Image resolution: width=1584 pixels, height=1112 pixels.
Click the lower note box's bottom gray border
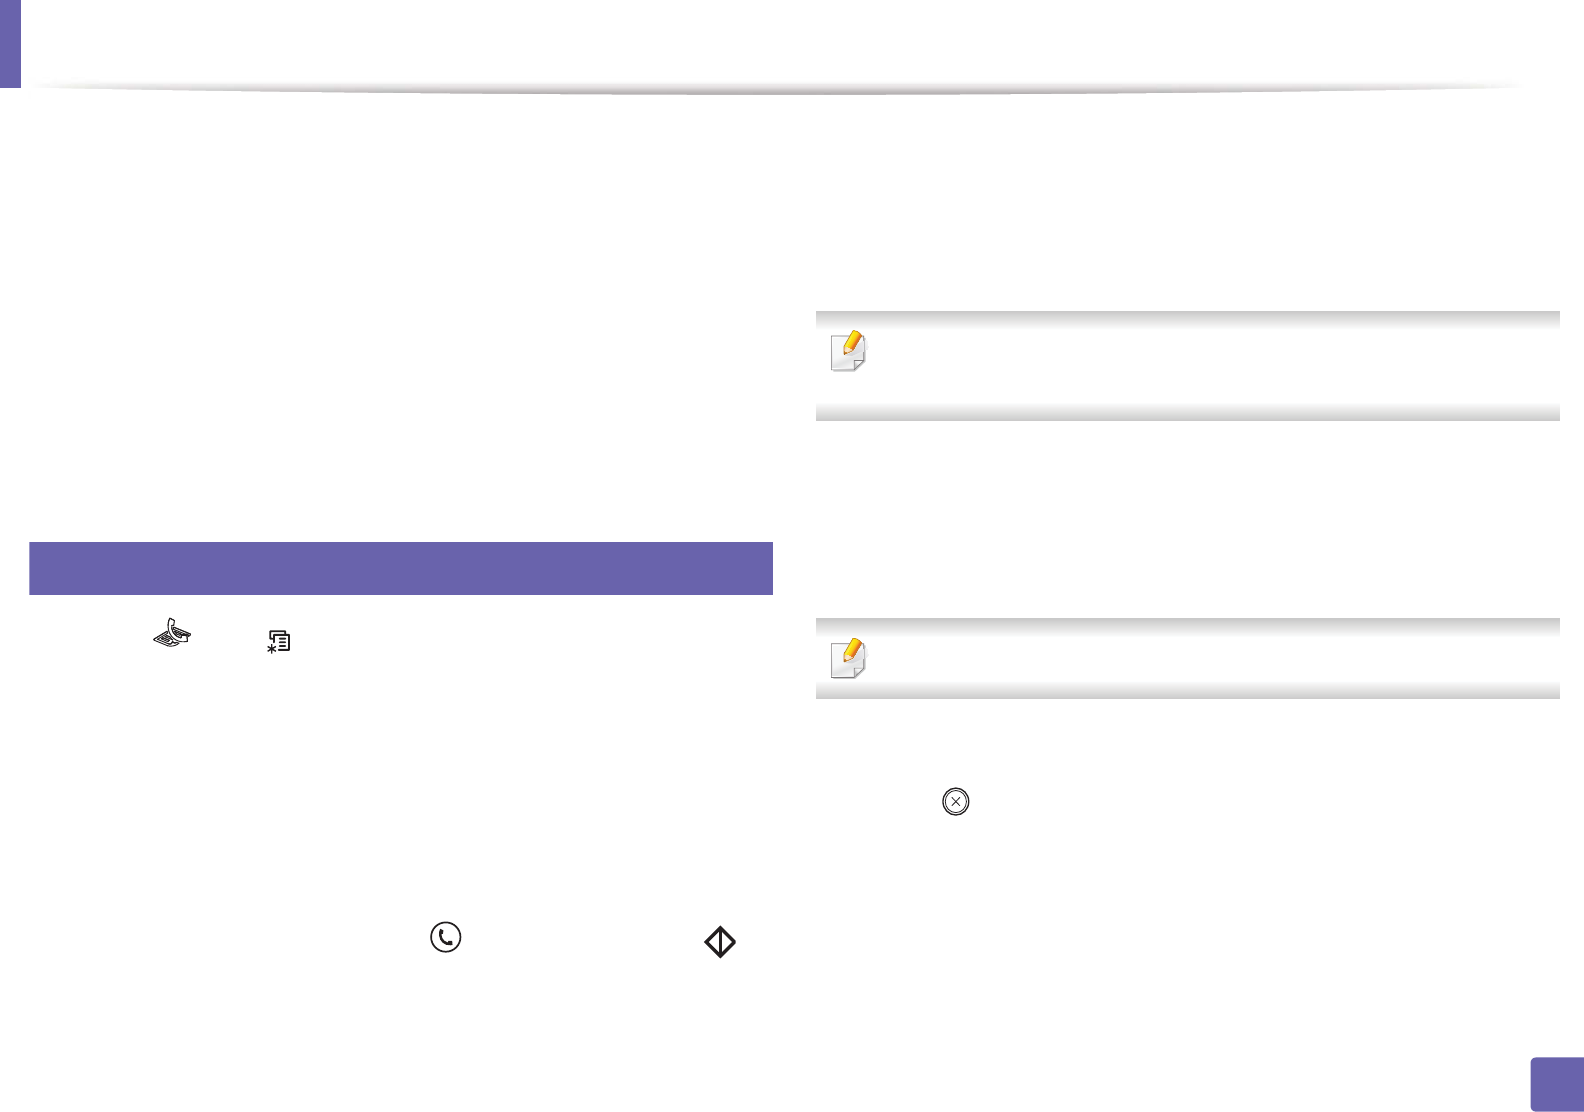1188,691
